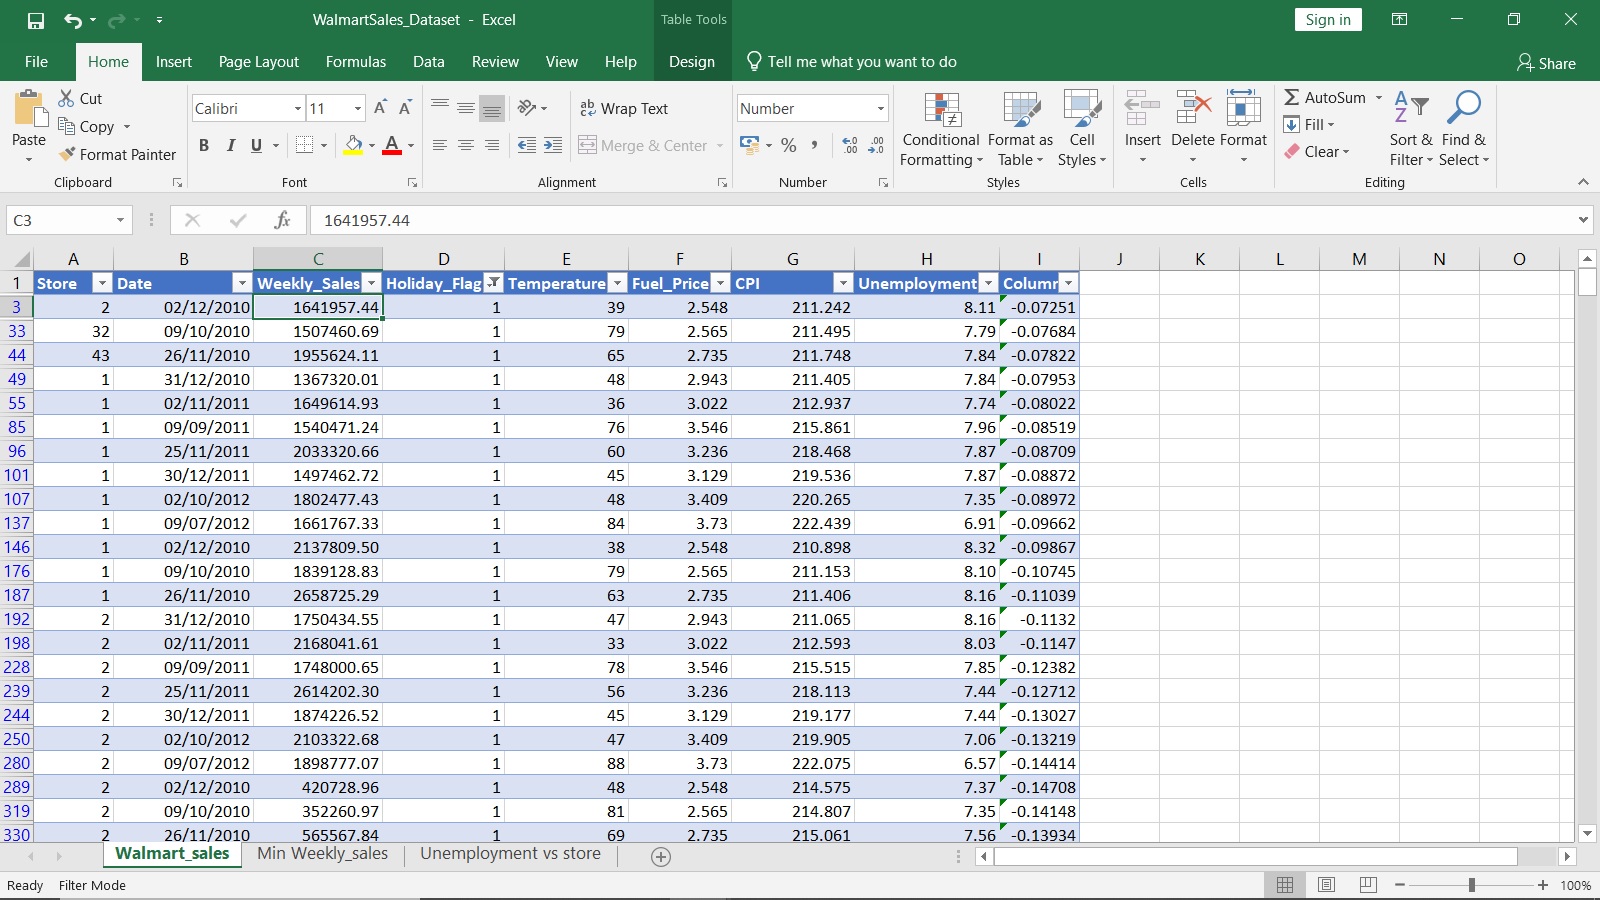Open Unemployment column filter dropdown
1600x900 pixels.
tap(988, 283)
